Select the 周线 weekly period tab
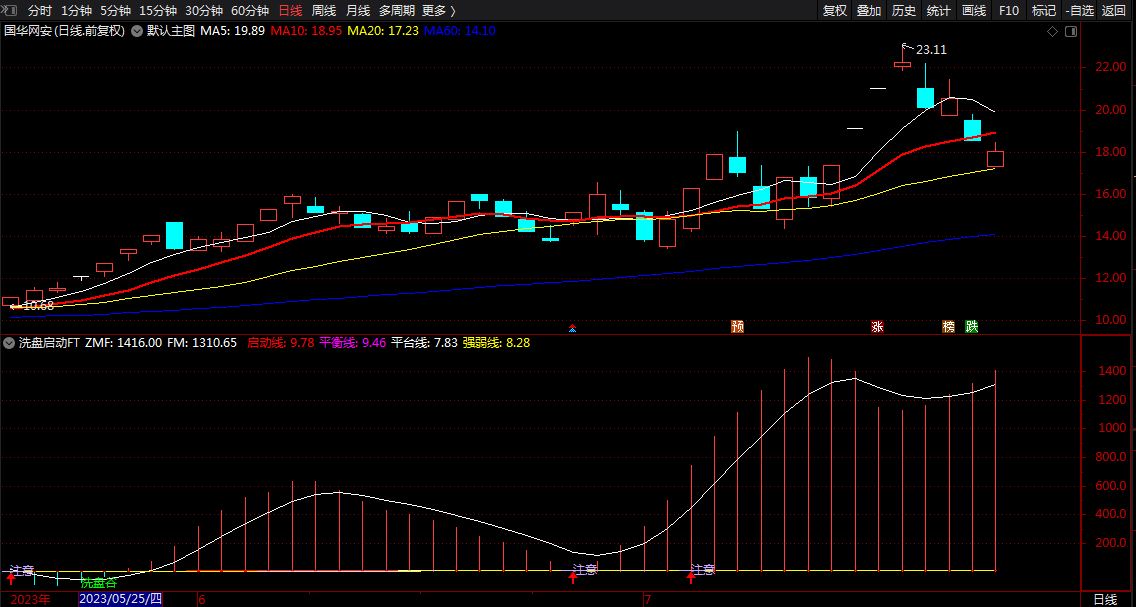 point(324,10)
